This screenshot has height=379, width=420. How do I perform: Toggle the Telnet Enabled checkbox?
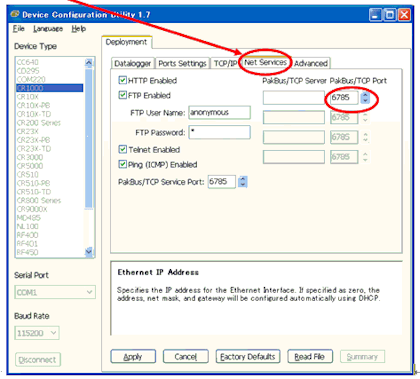(x=123, y=149)
